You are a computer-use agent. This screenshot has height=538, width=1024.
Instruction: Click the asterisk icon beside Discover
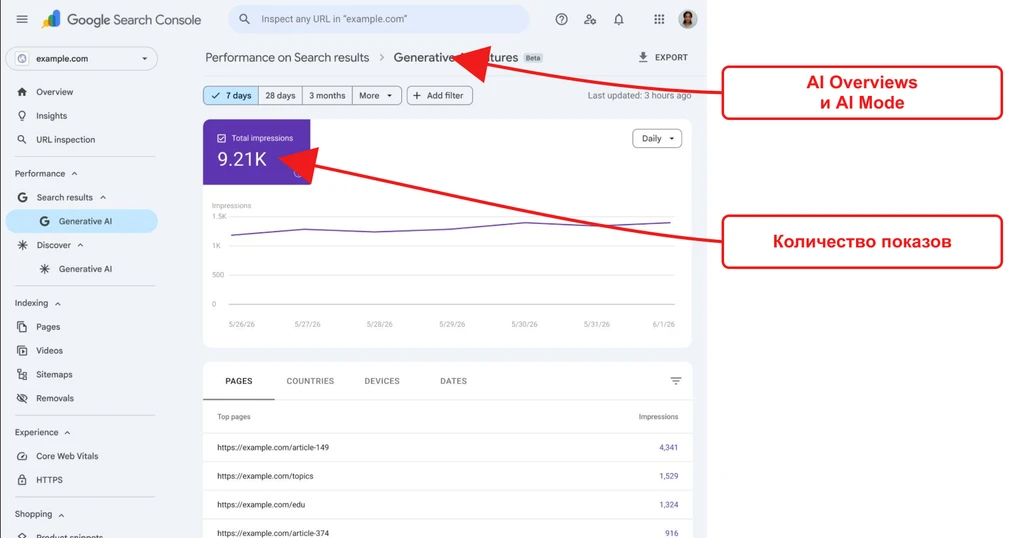(22, 245)
